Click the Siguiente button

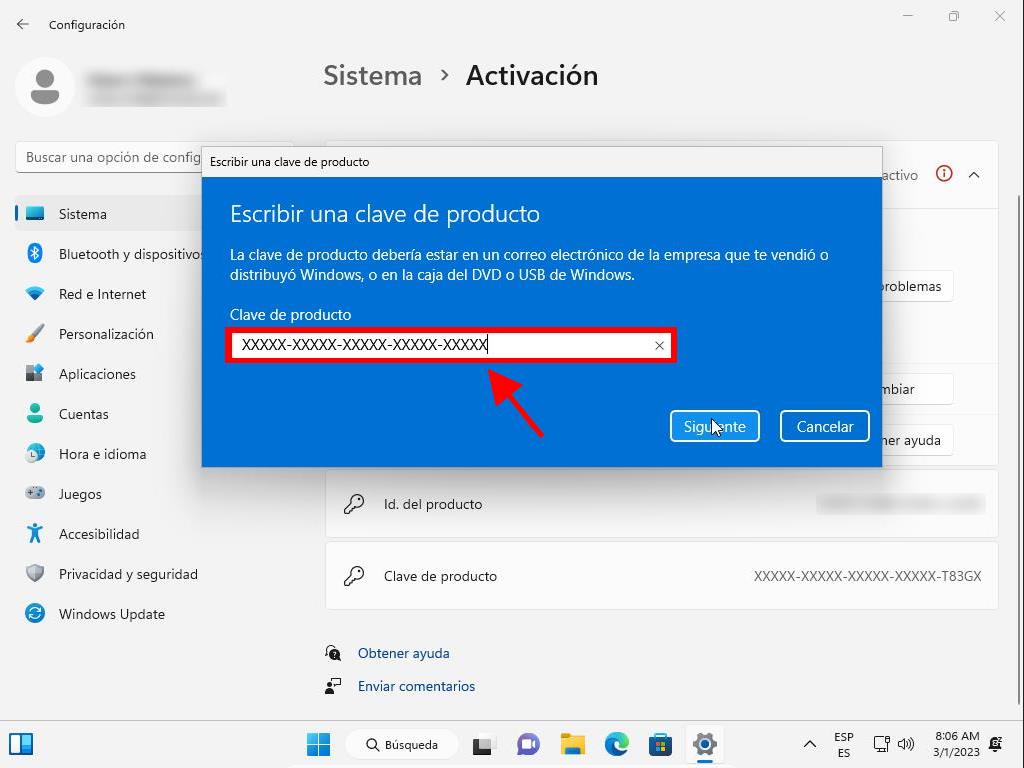[x=714, y=426]
